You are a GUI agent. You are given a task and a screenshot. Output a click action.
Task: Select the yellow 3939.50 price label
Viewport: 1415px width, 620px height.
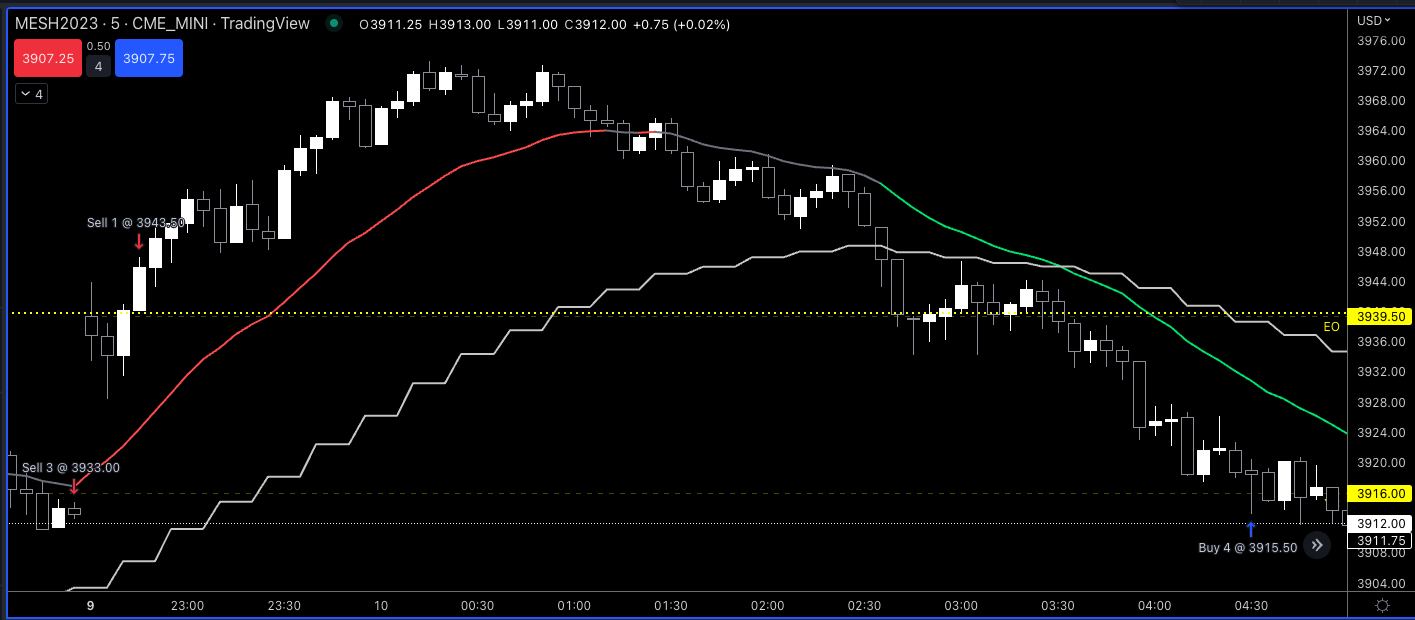[1378, 316]
